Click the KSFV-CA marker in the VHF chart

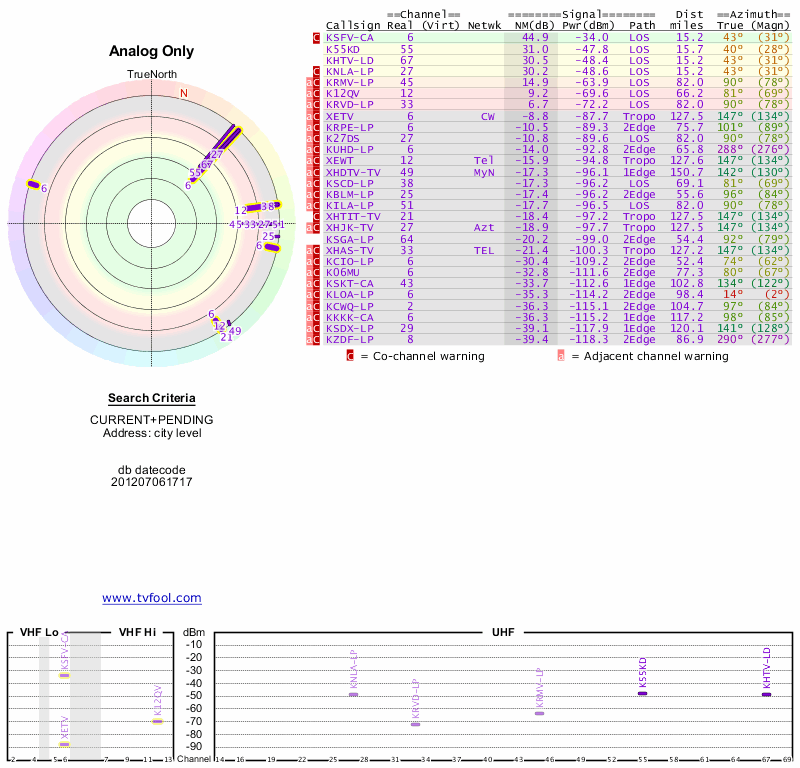pyautogui.click(x=64, y=676)
